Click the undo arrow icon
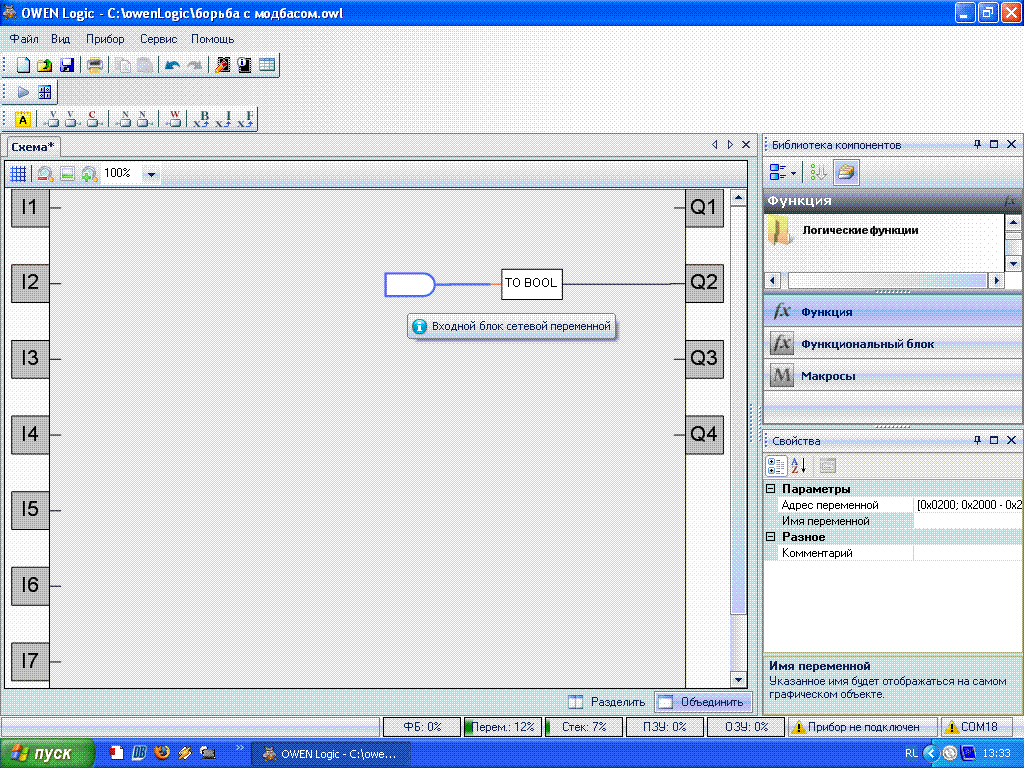Viewport: 1024px width, 768px height. 172,65
